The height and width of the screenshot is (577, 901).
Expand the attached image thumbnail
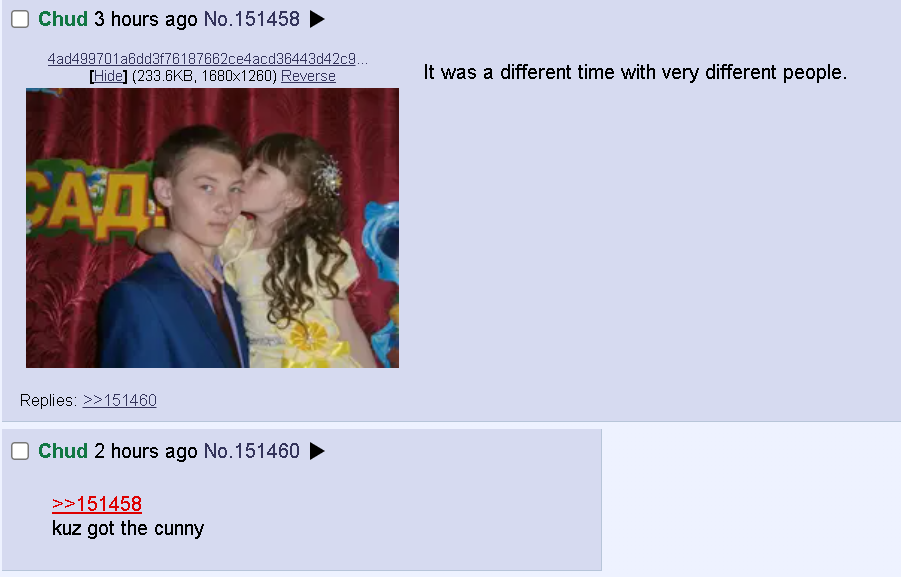(x=212, y=228)
